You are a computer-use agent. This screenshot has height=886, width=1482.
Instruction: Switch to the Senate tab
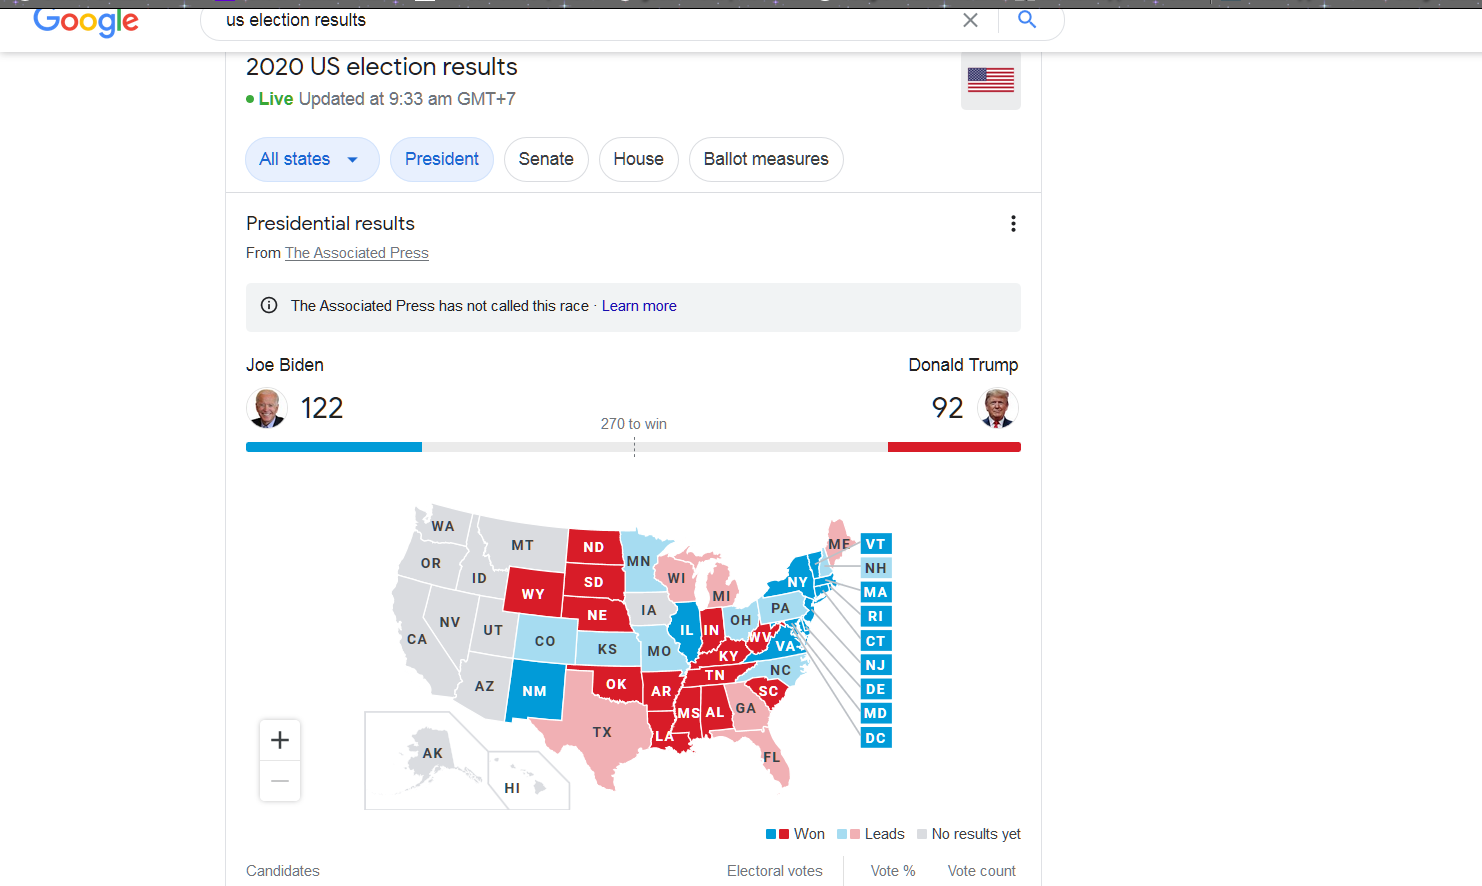[546, 159]
